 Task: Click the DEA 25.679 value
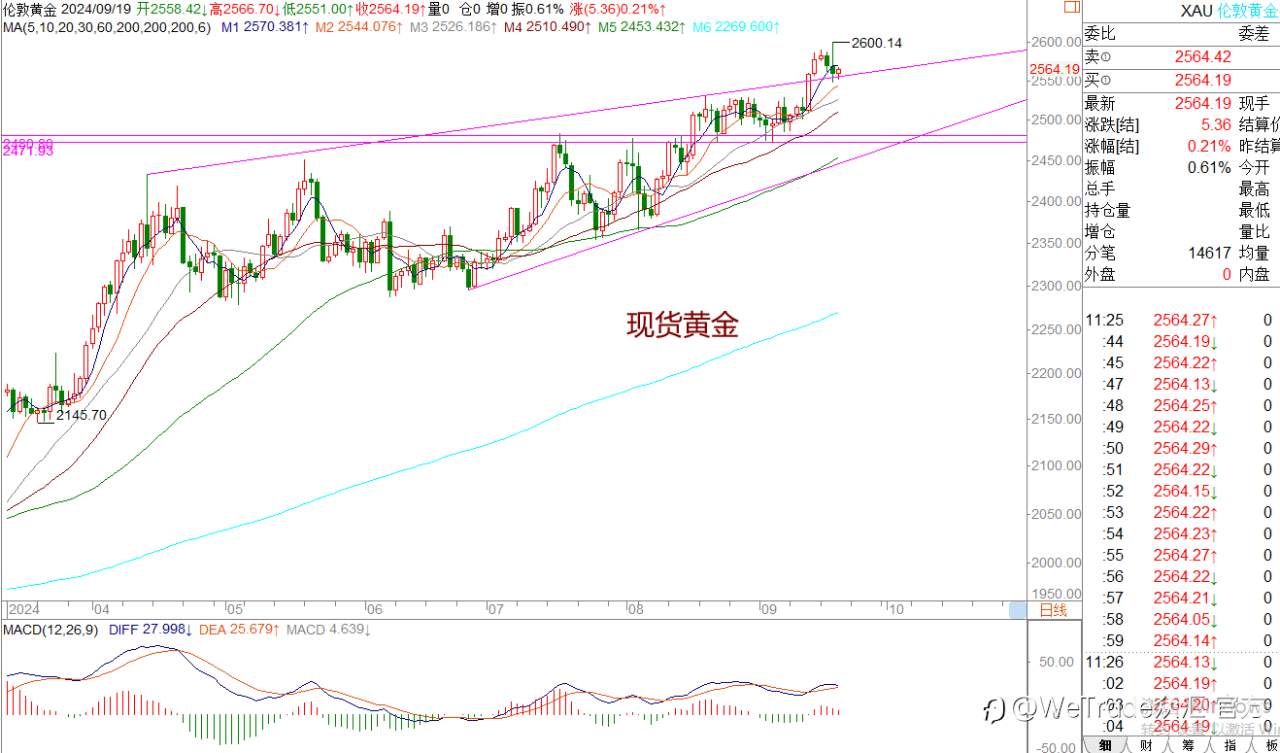tap(241, 629)
